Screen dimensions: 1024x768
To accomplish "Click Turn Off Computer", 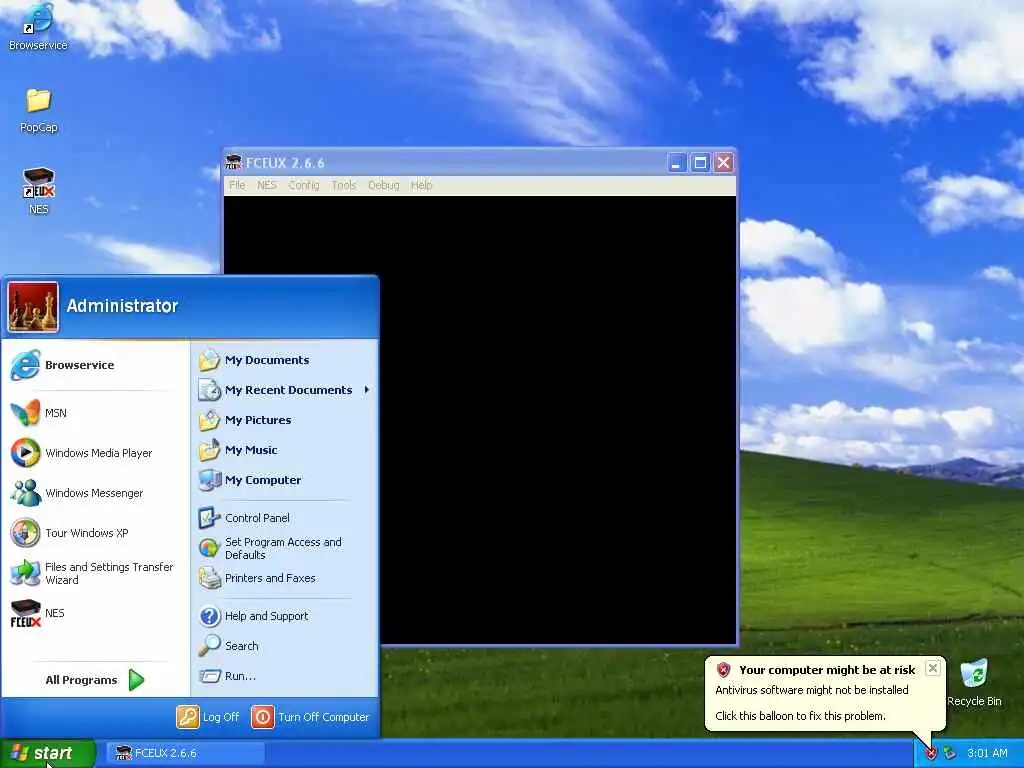I will click(x=311, y=717).
